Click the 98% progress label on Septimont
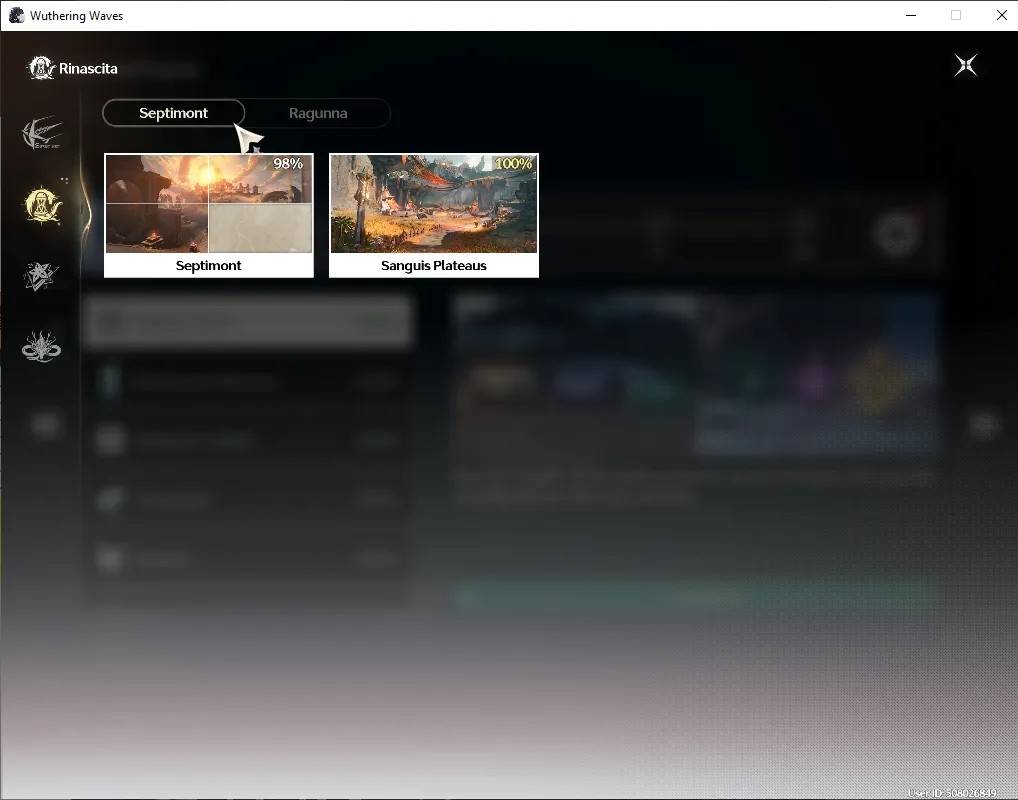 click(288, 164)
